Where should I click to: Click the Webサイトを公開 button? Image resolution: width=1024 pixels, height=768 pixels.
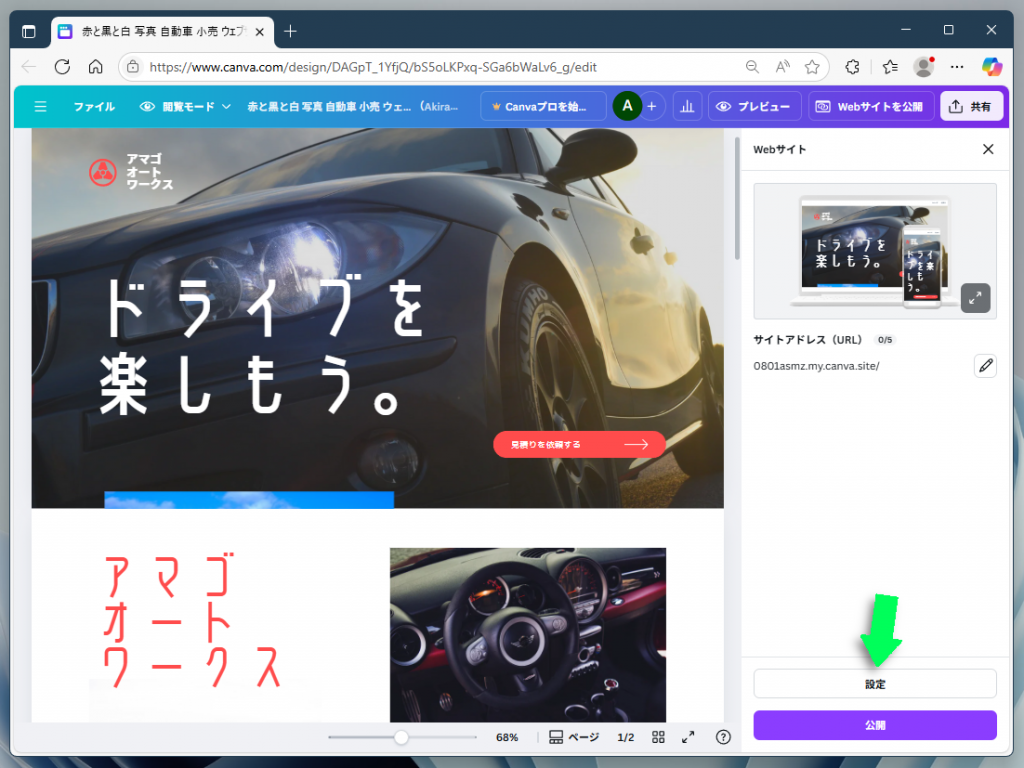[871, 106]
